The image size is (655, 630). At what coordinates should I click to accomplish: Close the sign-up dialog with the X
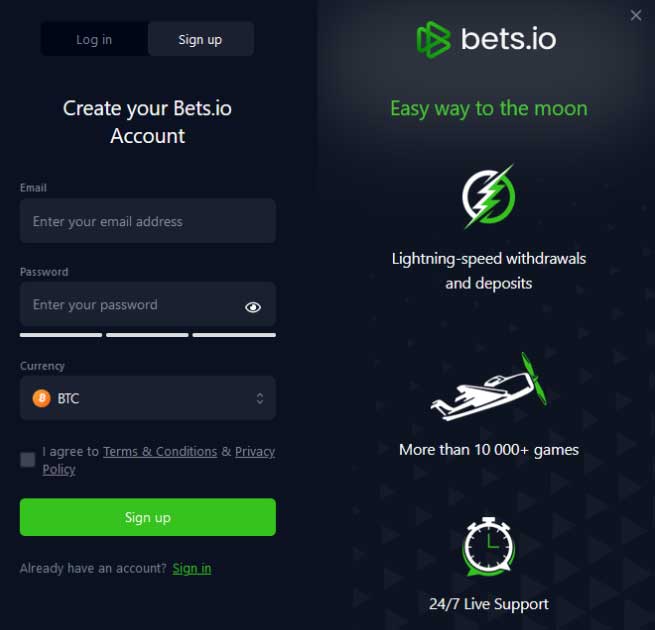(636, 15)
